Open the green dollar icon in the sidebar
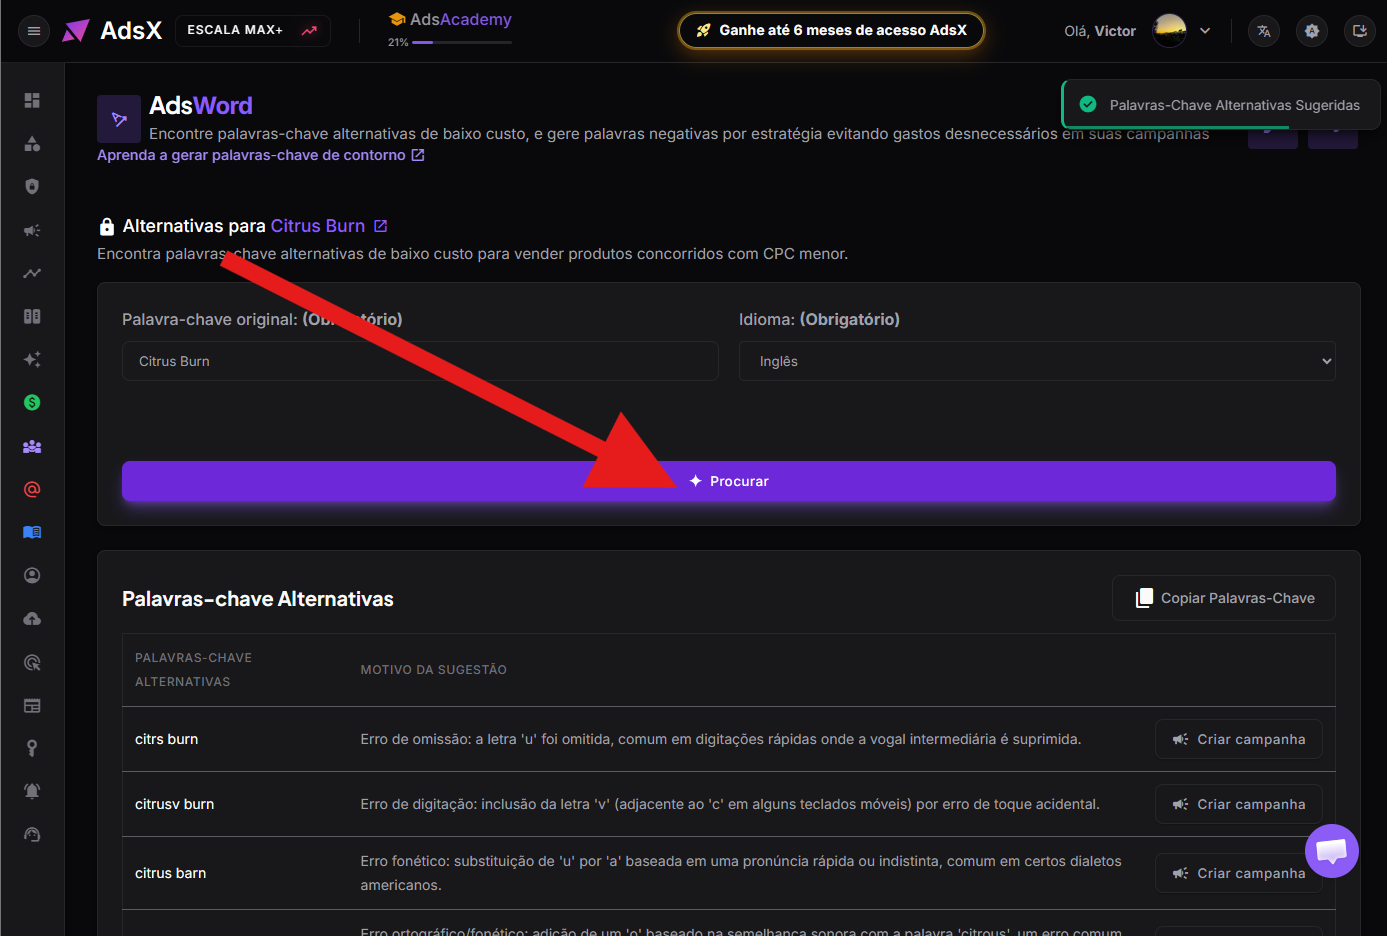 click(32, 402)
